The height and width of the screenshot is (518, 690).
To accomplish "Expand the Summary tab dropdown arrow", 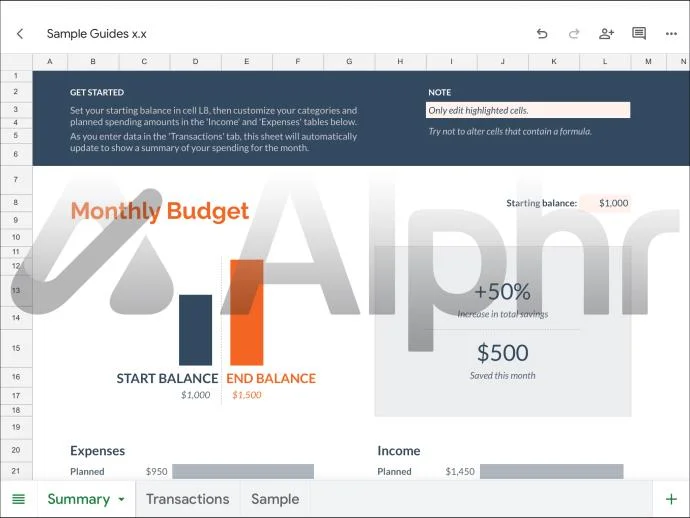I will point(121,500).
